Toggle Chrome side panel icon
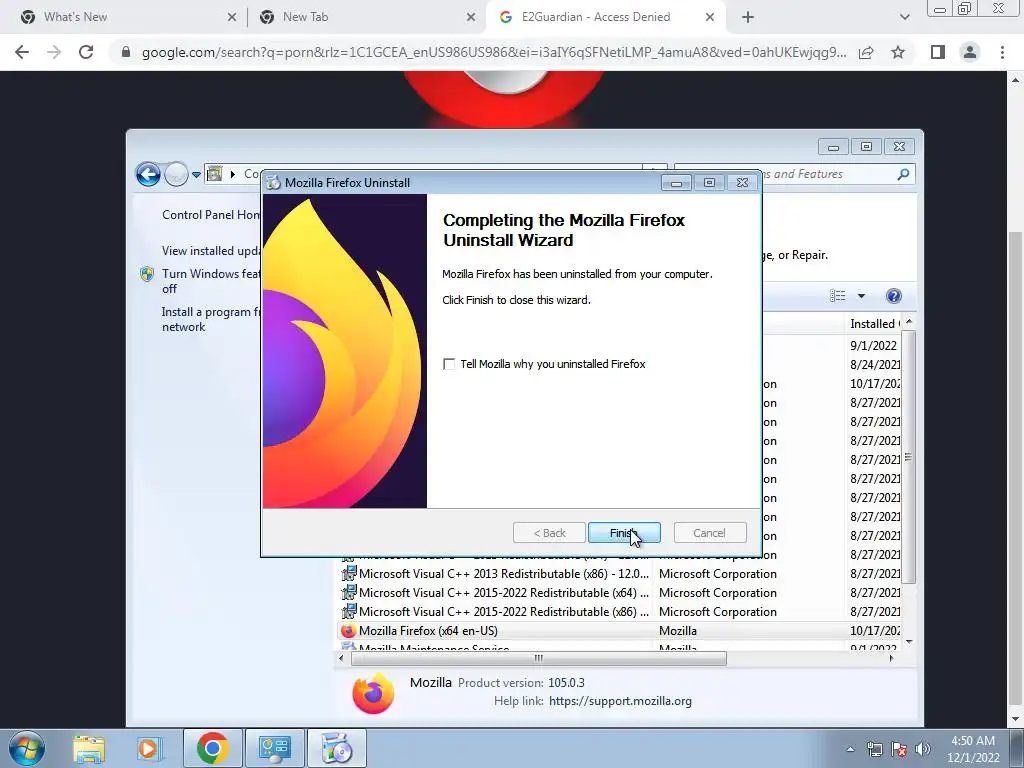This screenshot has height=768, width=1024. (938, 52)
